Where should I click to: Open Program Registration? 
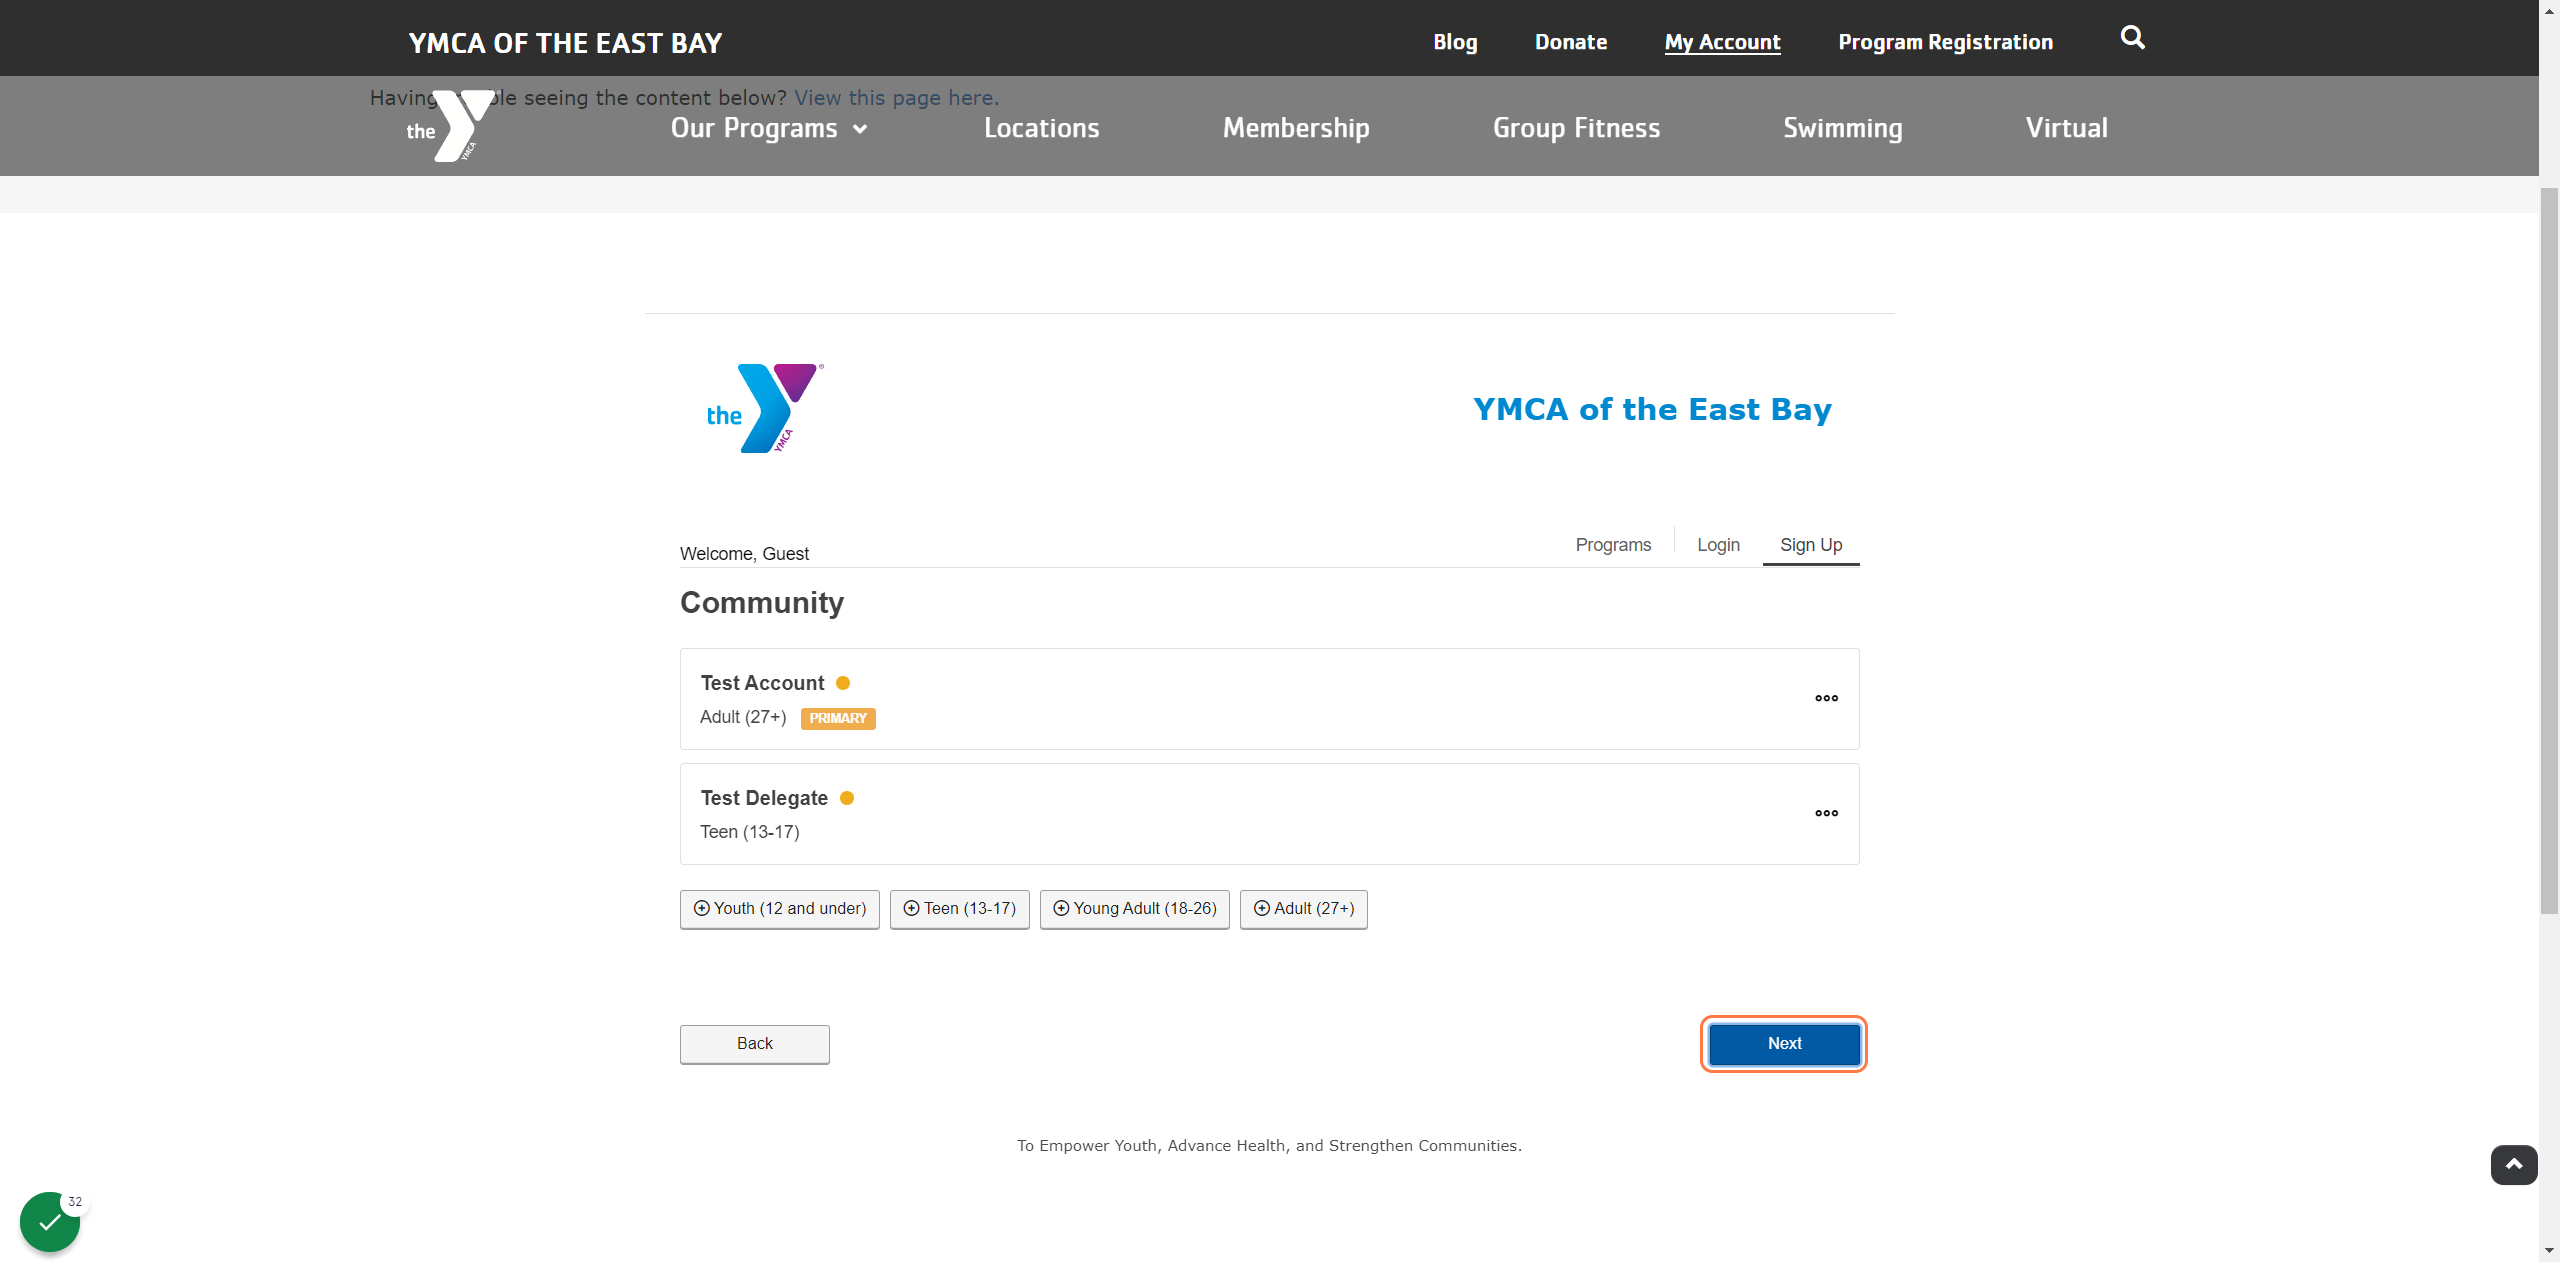pyautogui.click(x=1945, y=42)
